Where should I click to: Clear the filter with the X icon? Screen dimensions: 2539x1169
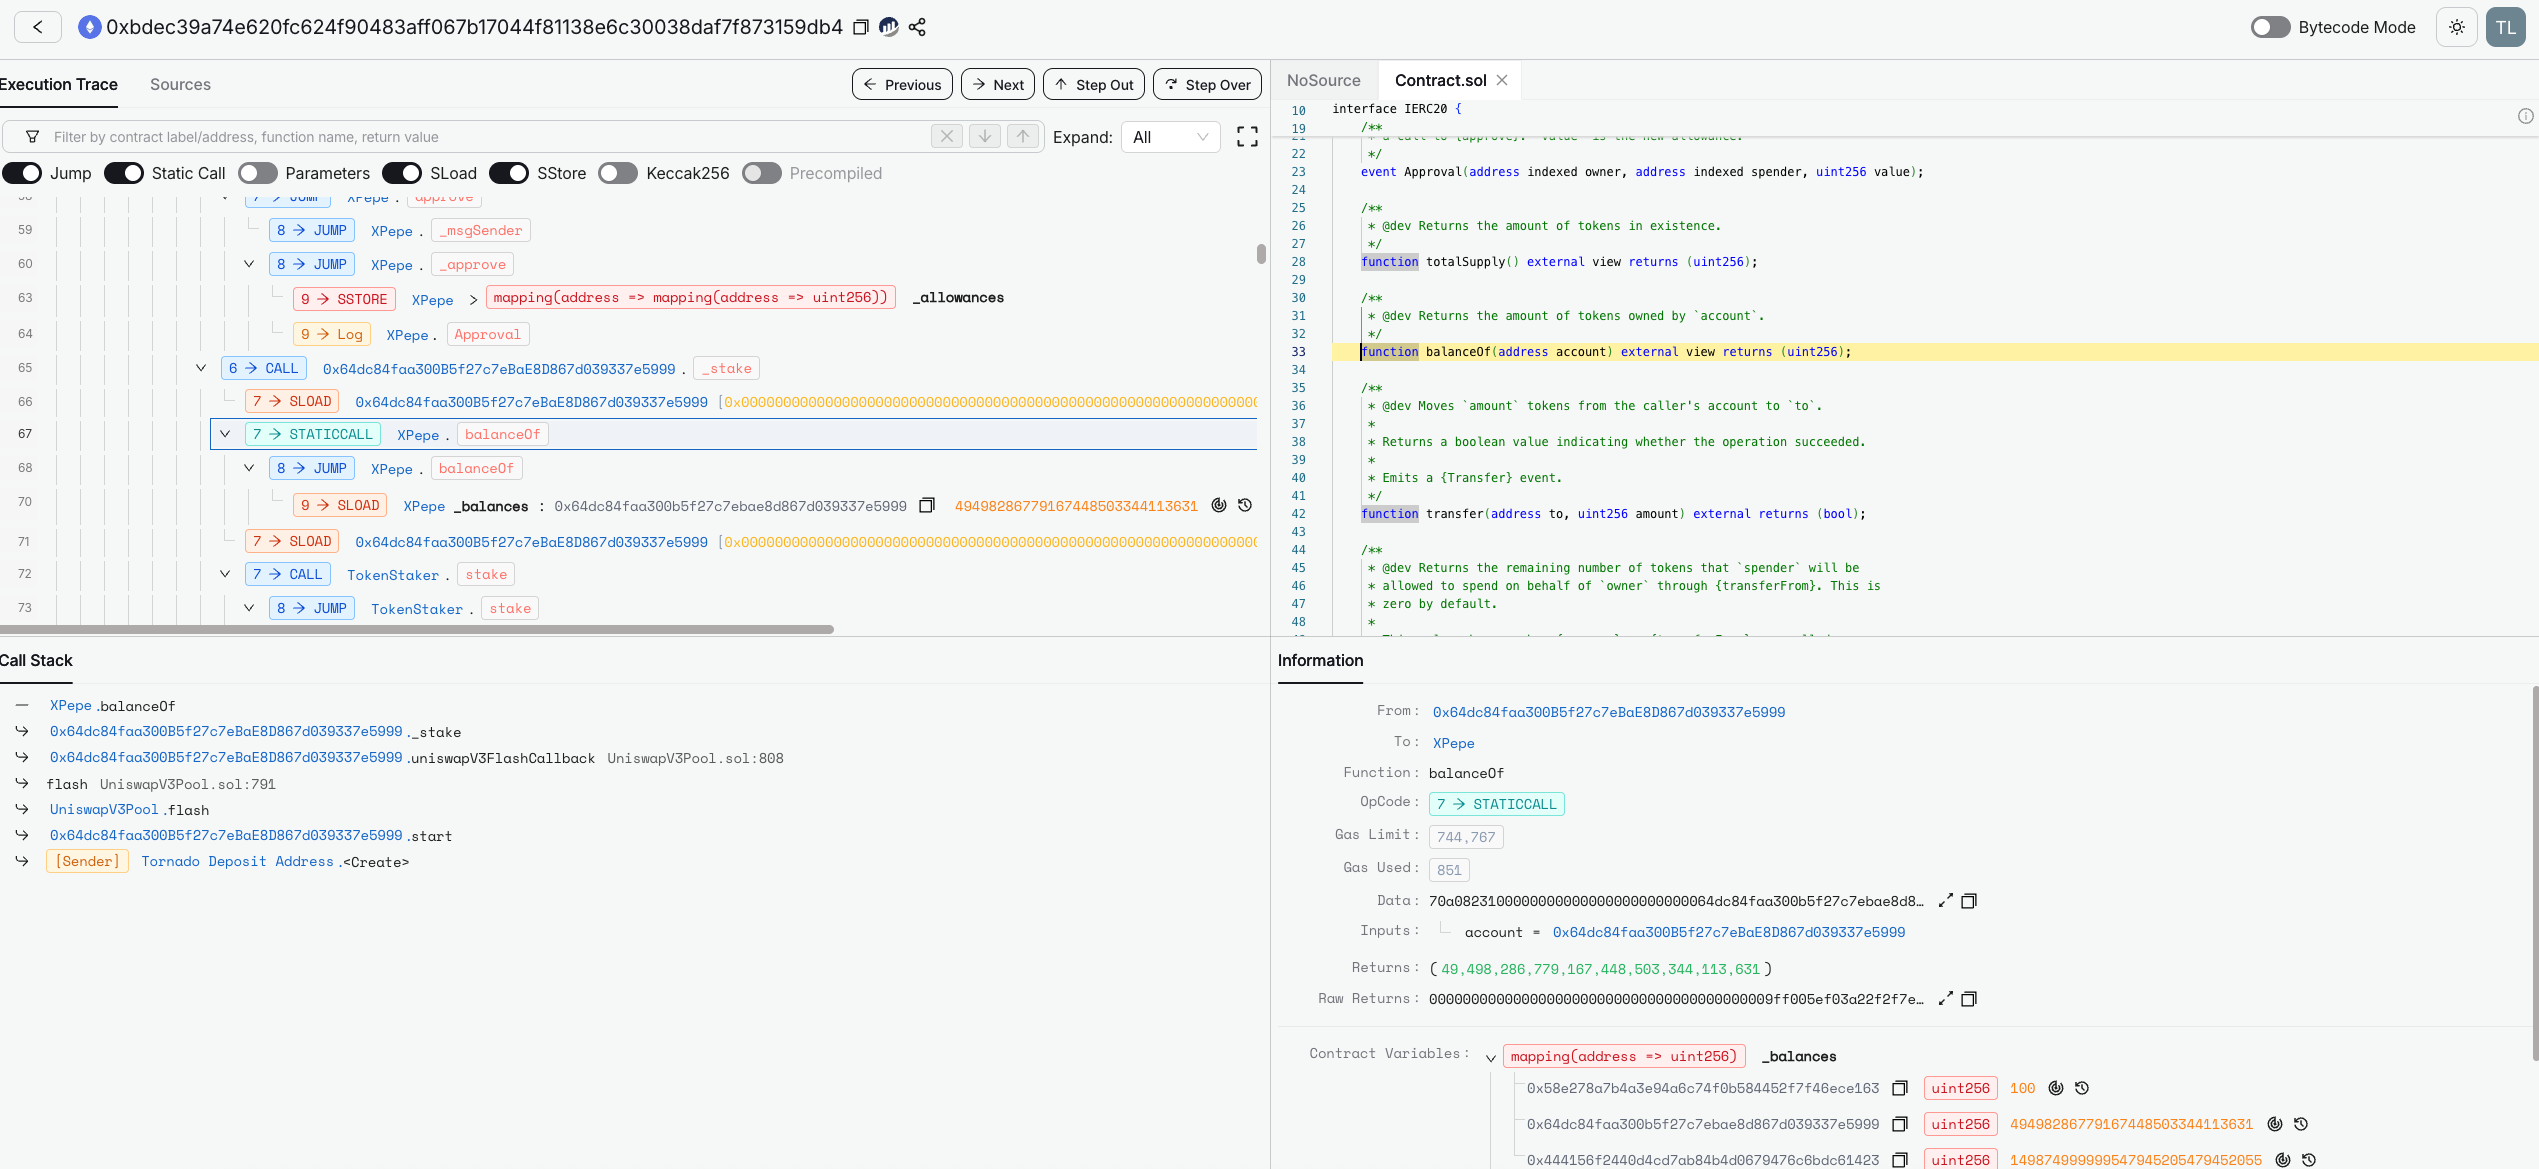tap(946, 136)
